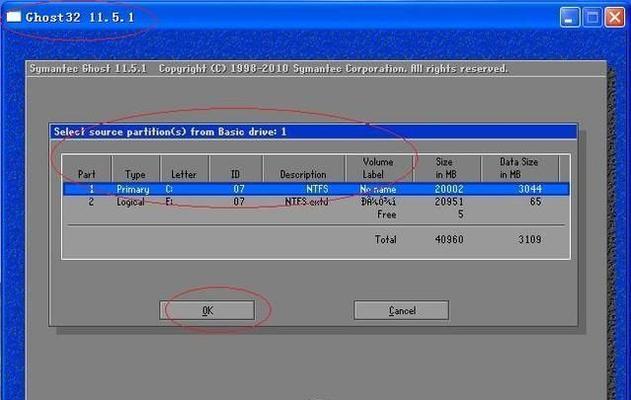This screenshot has height=400, width=631.
Task: Click the Description column header
Action: click(x=303, y=169)
